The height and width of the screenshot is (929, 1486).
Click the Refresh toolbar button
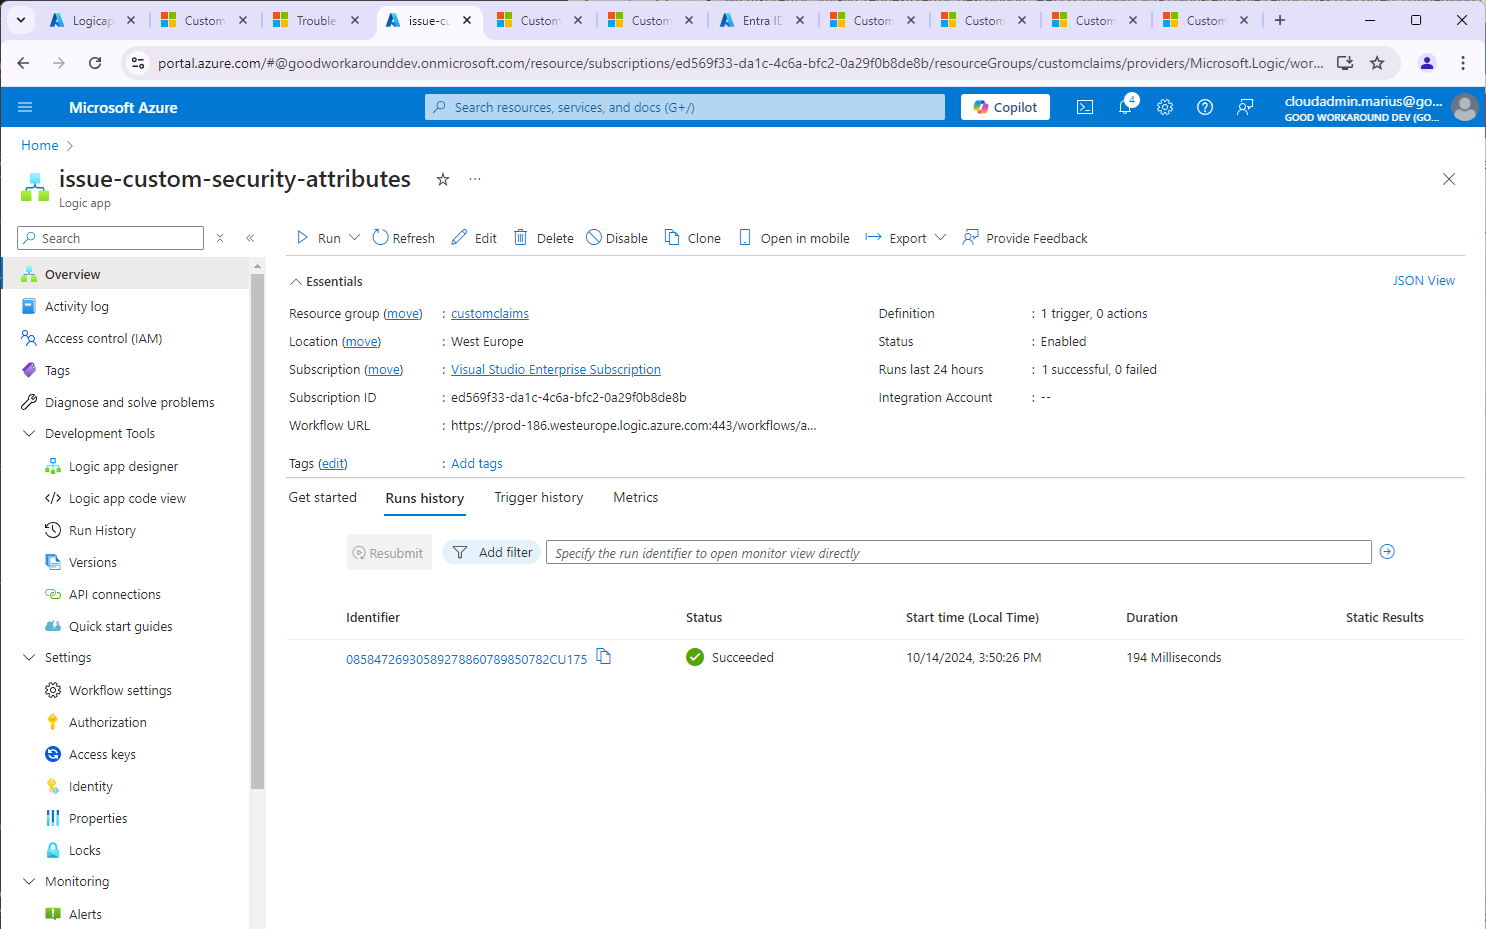(404, 238)
